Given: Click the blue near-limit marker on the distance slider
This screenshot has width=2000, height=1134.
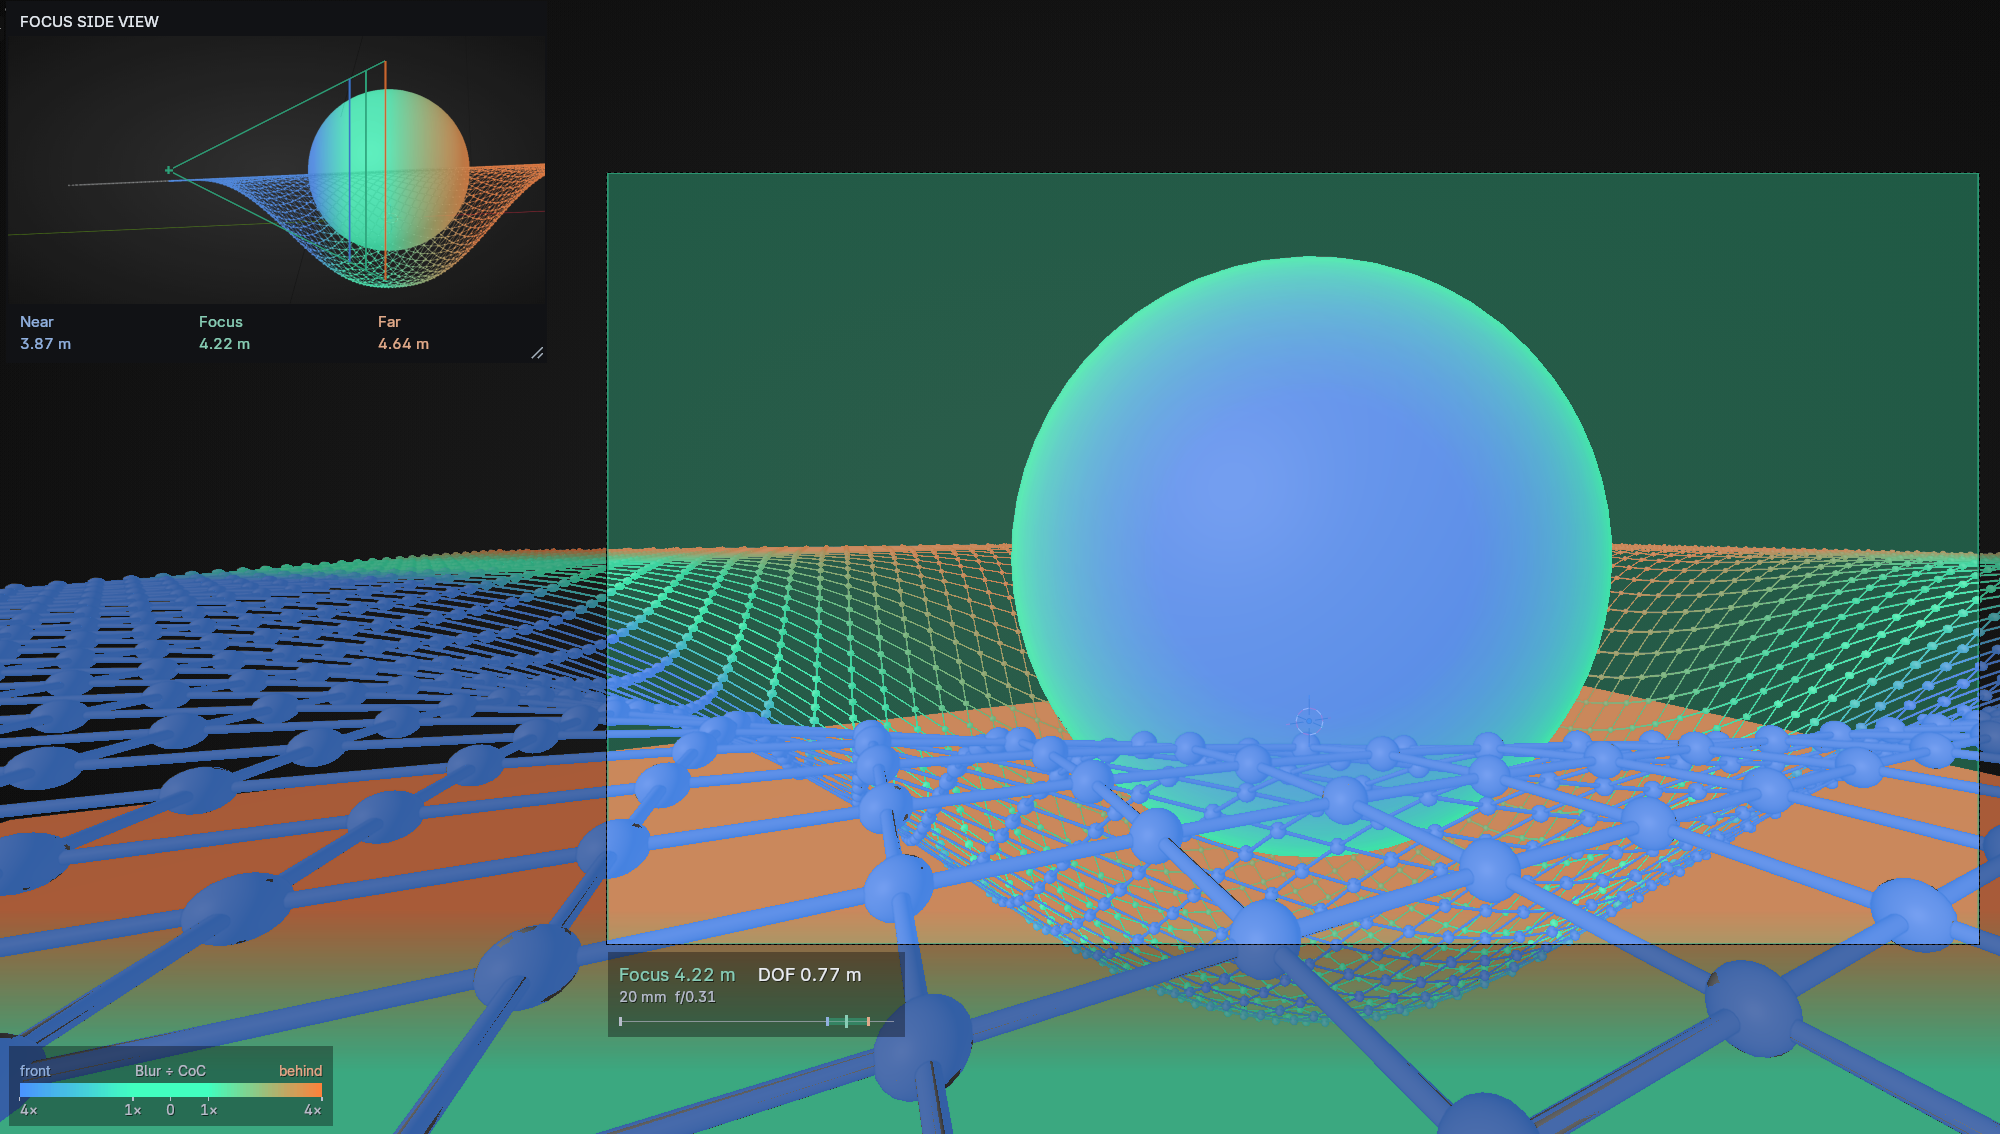Looking at the screenshot, I should (x=827, y=1021).
